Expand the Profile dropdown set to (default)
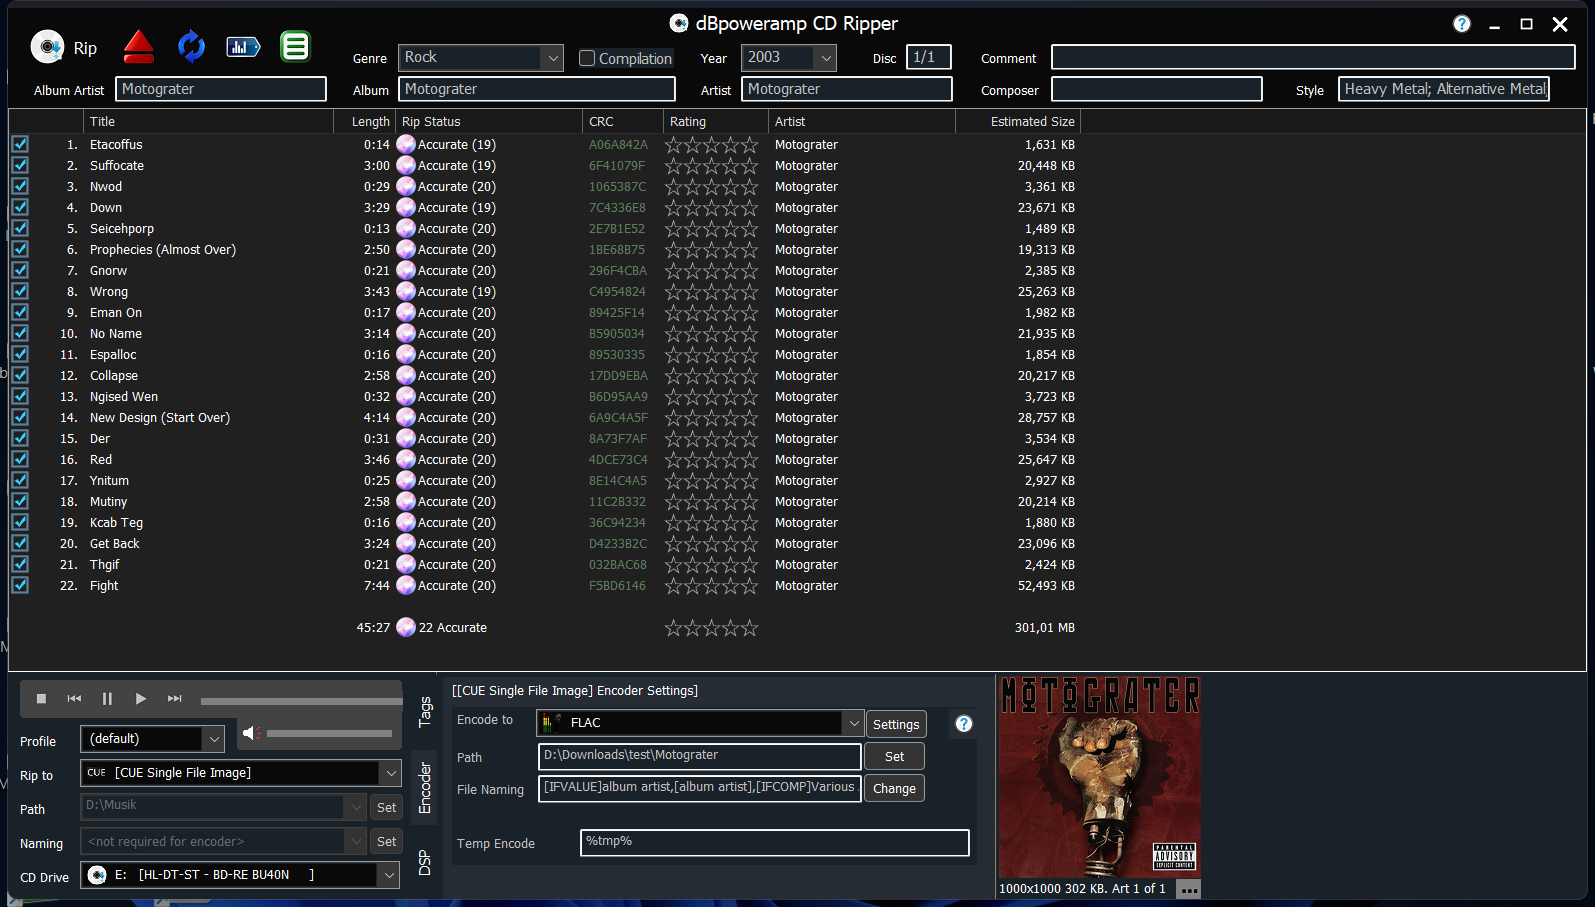This screenshot has height=907, width=1595. pyautogui.click(x=213, y=739)
